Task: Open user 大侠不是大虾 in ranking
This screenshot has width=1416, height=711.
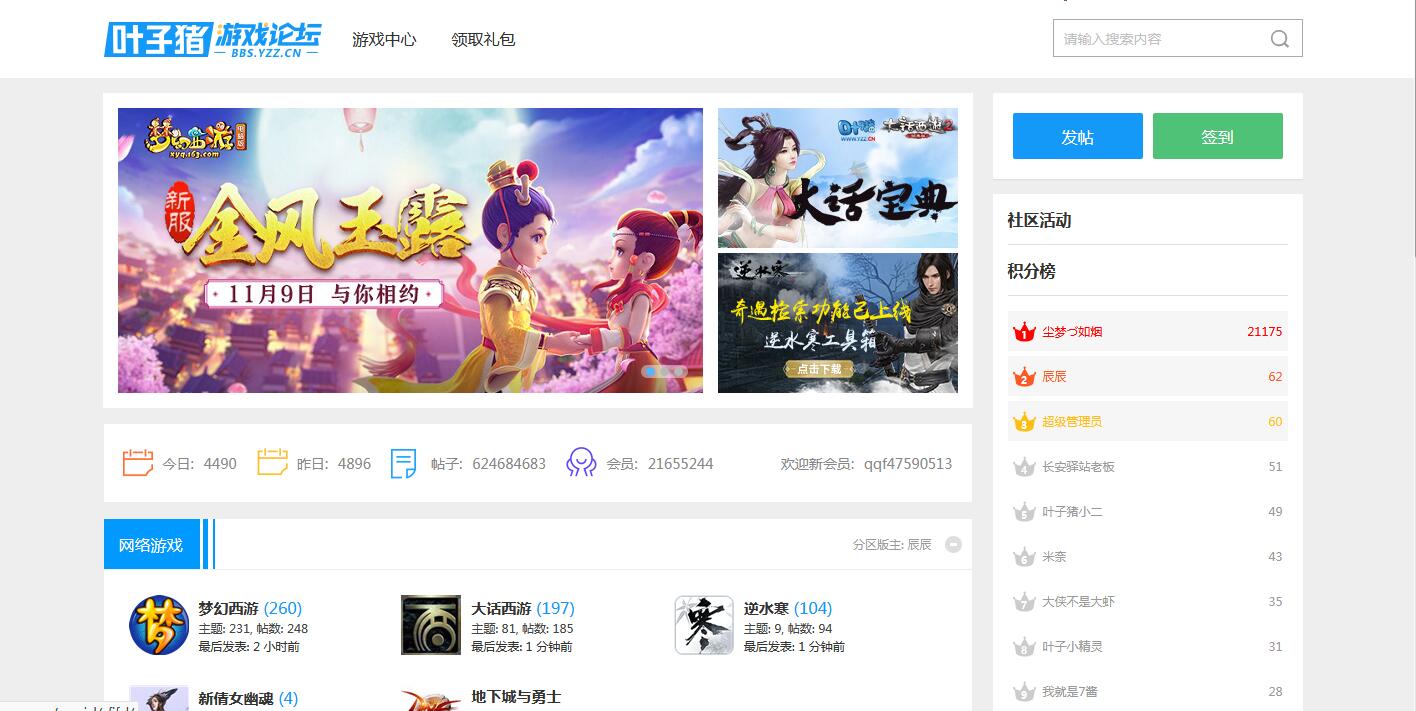Action: (1078, 602)
